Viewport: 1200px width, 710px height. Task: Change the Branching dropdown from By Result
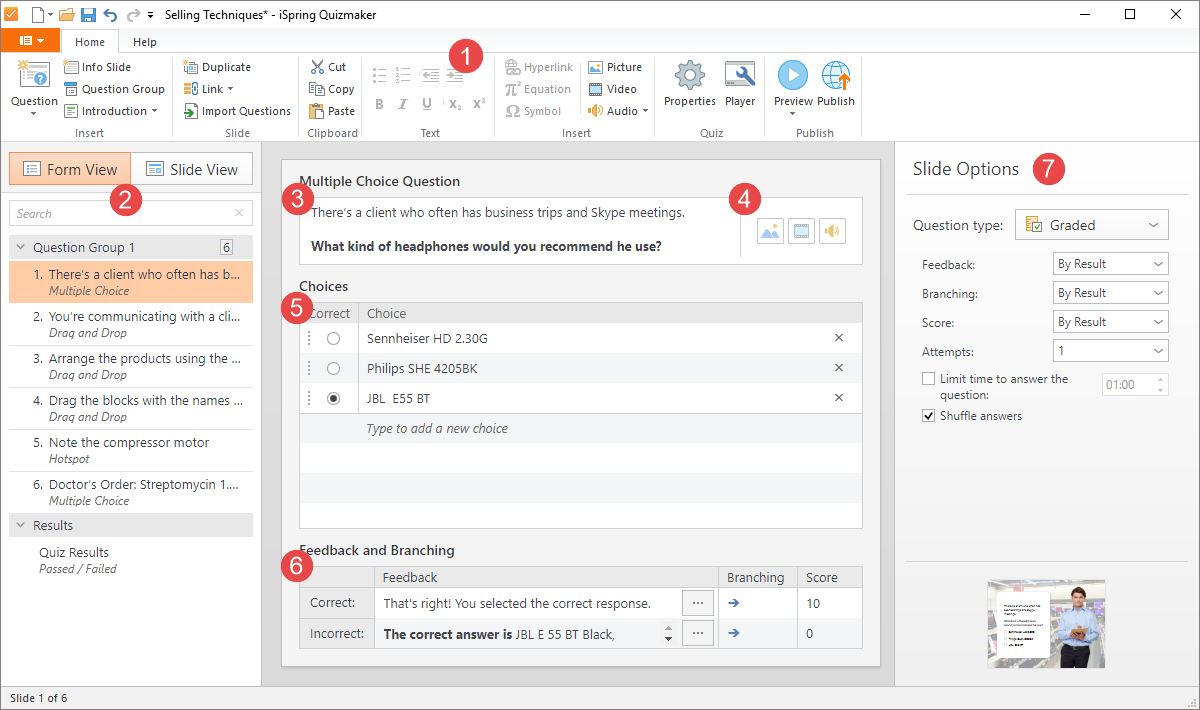tap(1110, 292)
